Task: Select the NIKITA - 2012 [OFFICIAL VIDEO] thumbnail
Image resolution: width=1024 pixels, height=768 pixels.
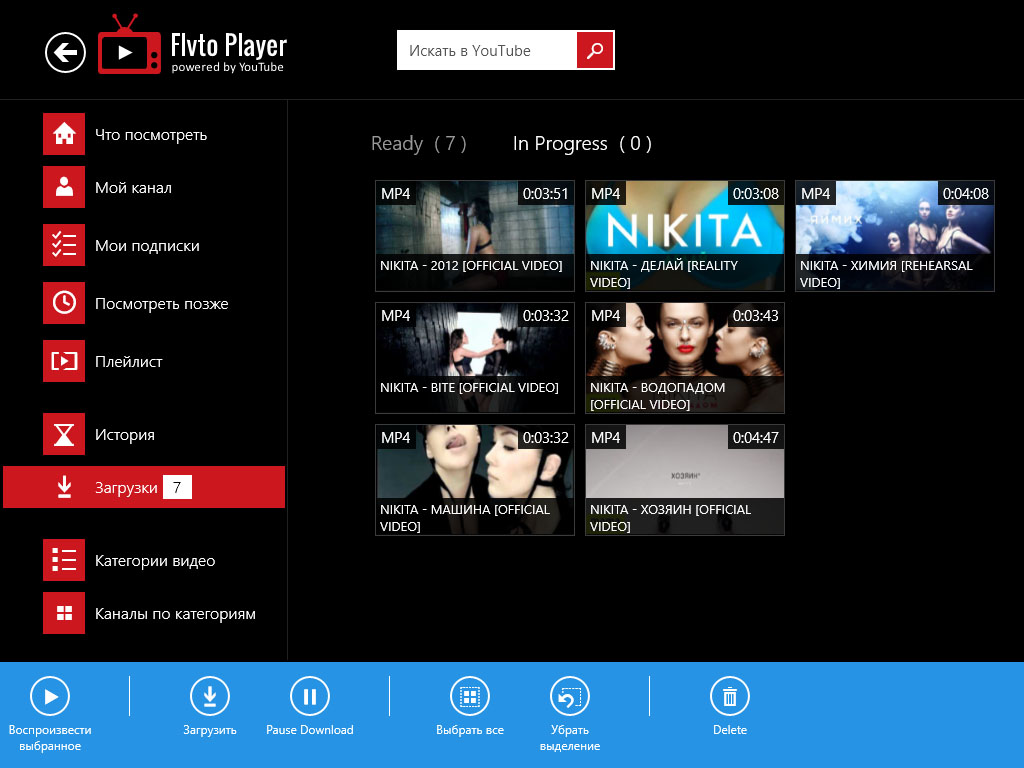Action: click(x=475, y=236)
